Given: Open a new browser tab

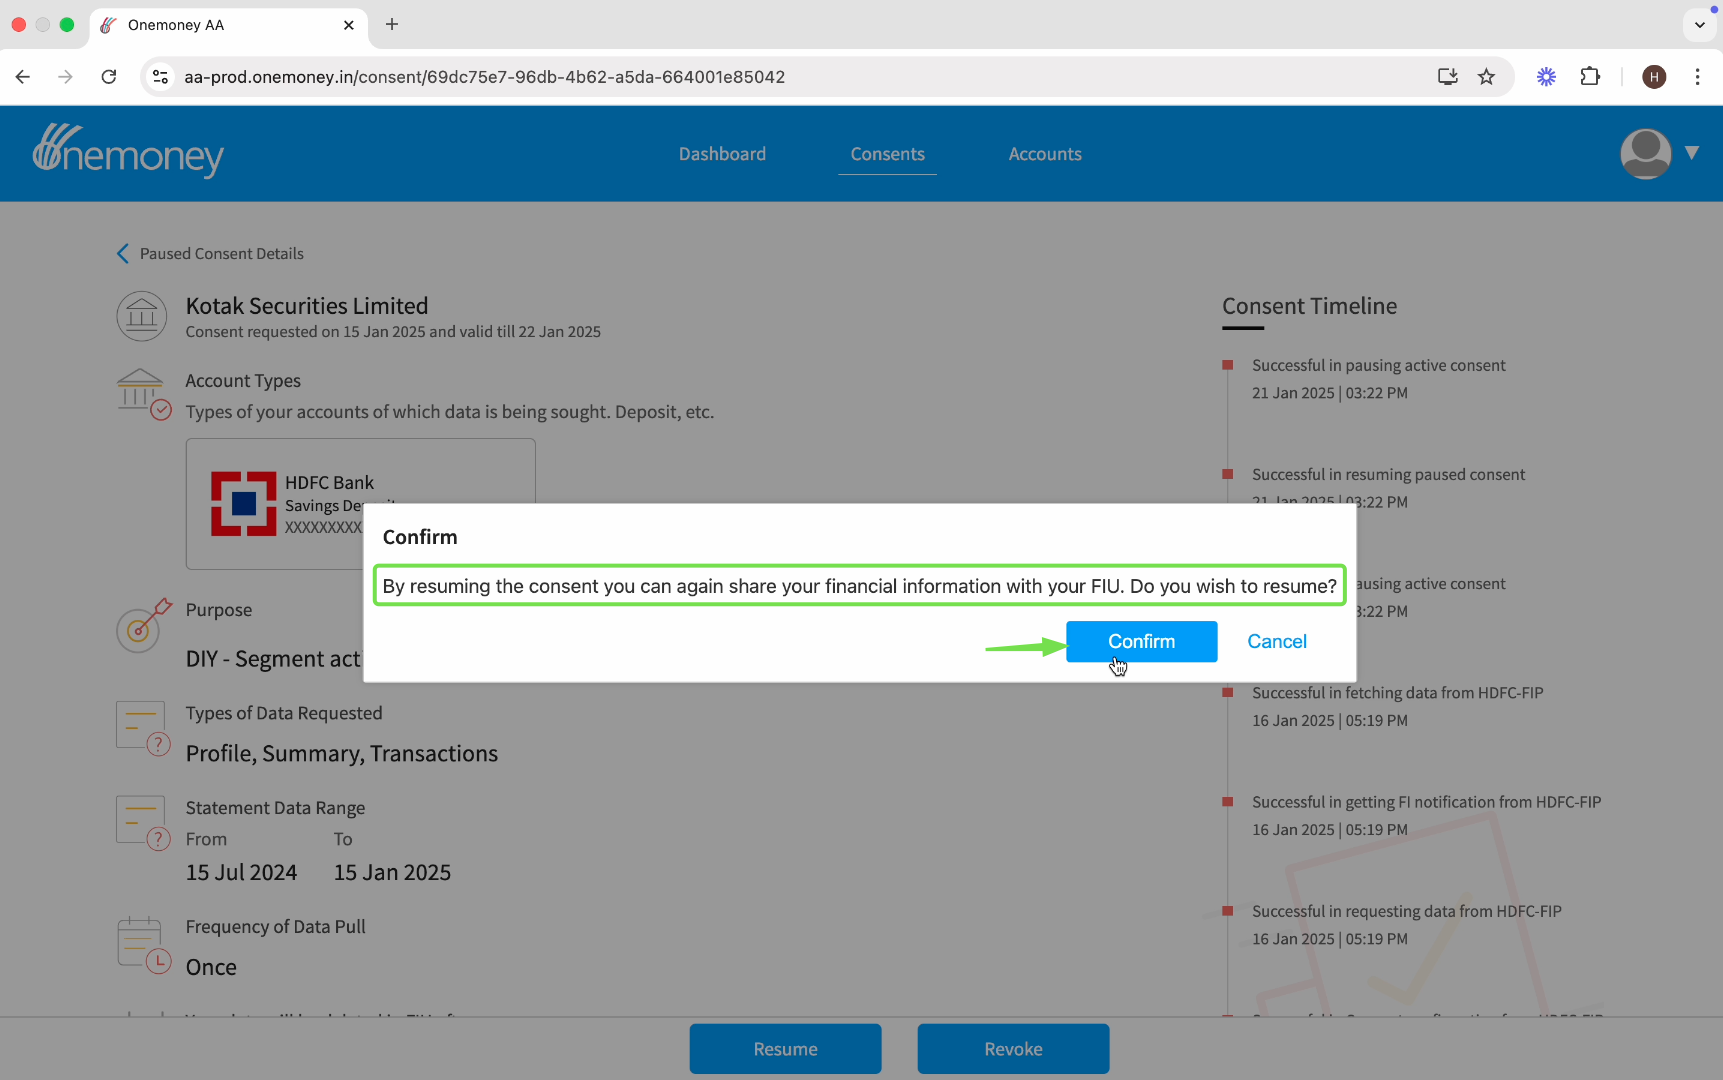Looking at the screenshot, I should [x=392, y=24].
